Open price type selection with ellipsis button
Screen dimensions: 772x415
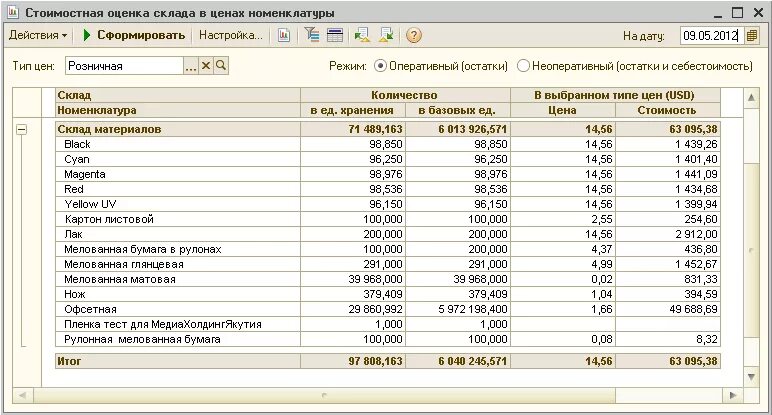tap(191, 66)
